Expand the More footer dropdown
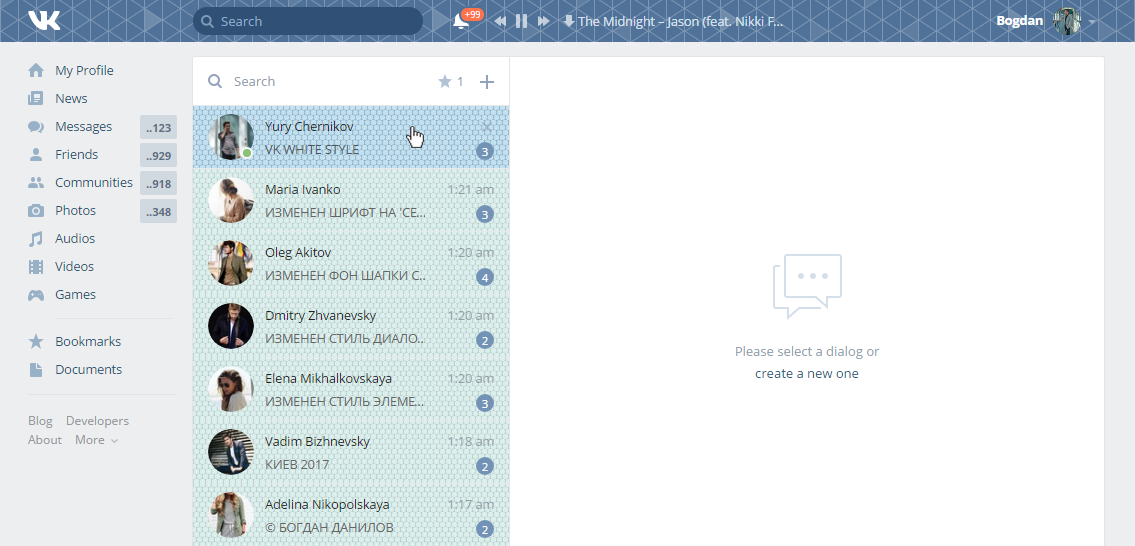Viewport: 1135px width, 546px height. pyautogui.click(x=96, y=440)
